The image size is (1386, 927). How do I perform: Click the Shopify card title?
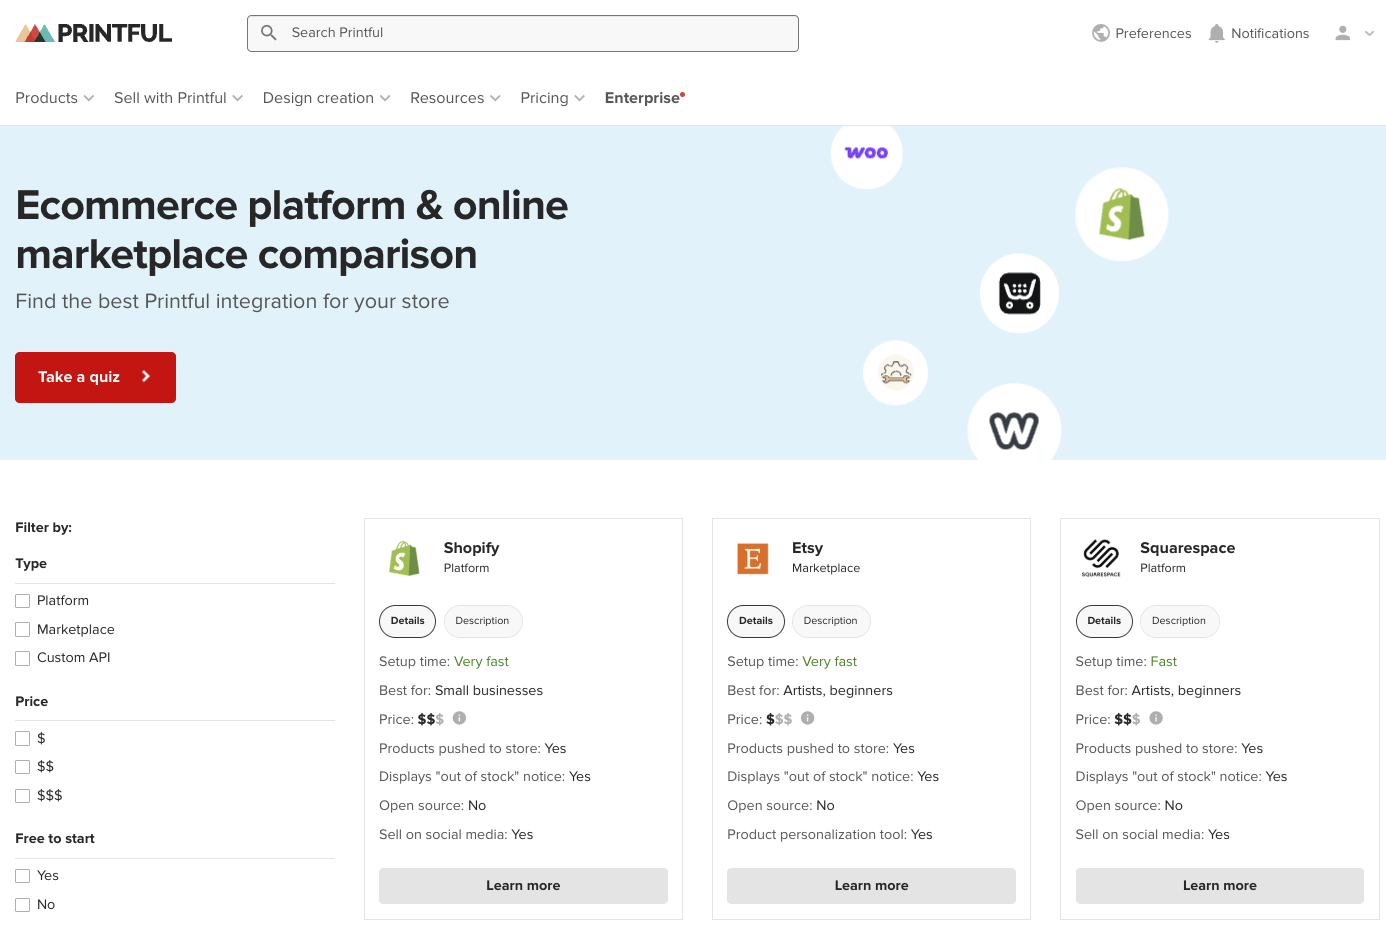(471, 548)
